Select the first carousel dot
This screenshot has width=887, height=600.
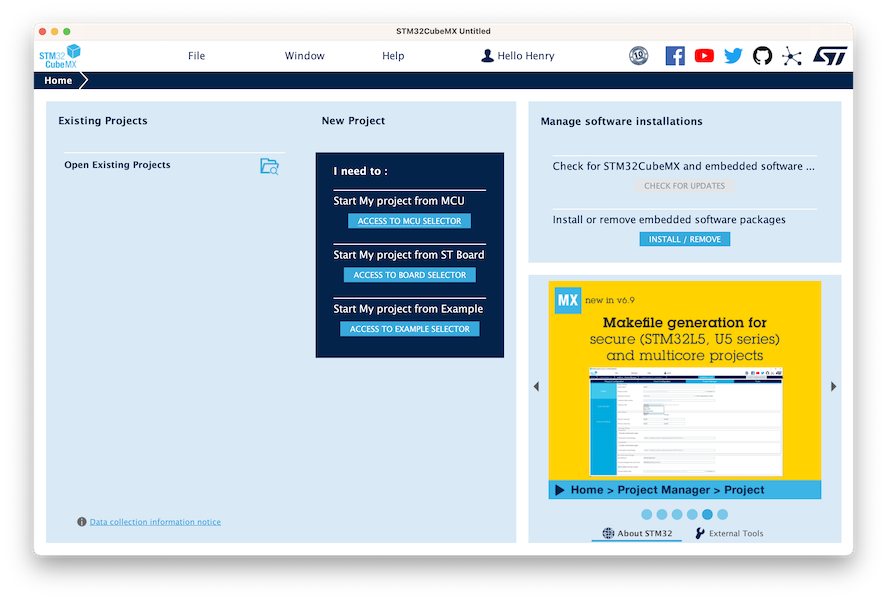[647, 515]
